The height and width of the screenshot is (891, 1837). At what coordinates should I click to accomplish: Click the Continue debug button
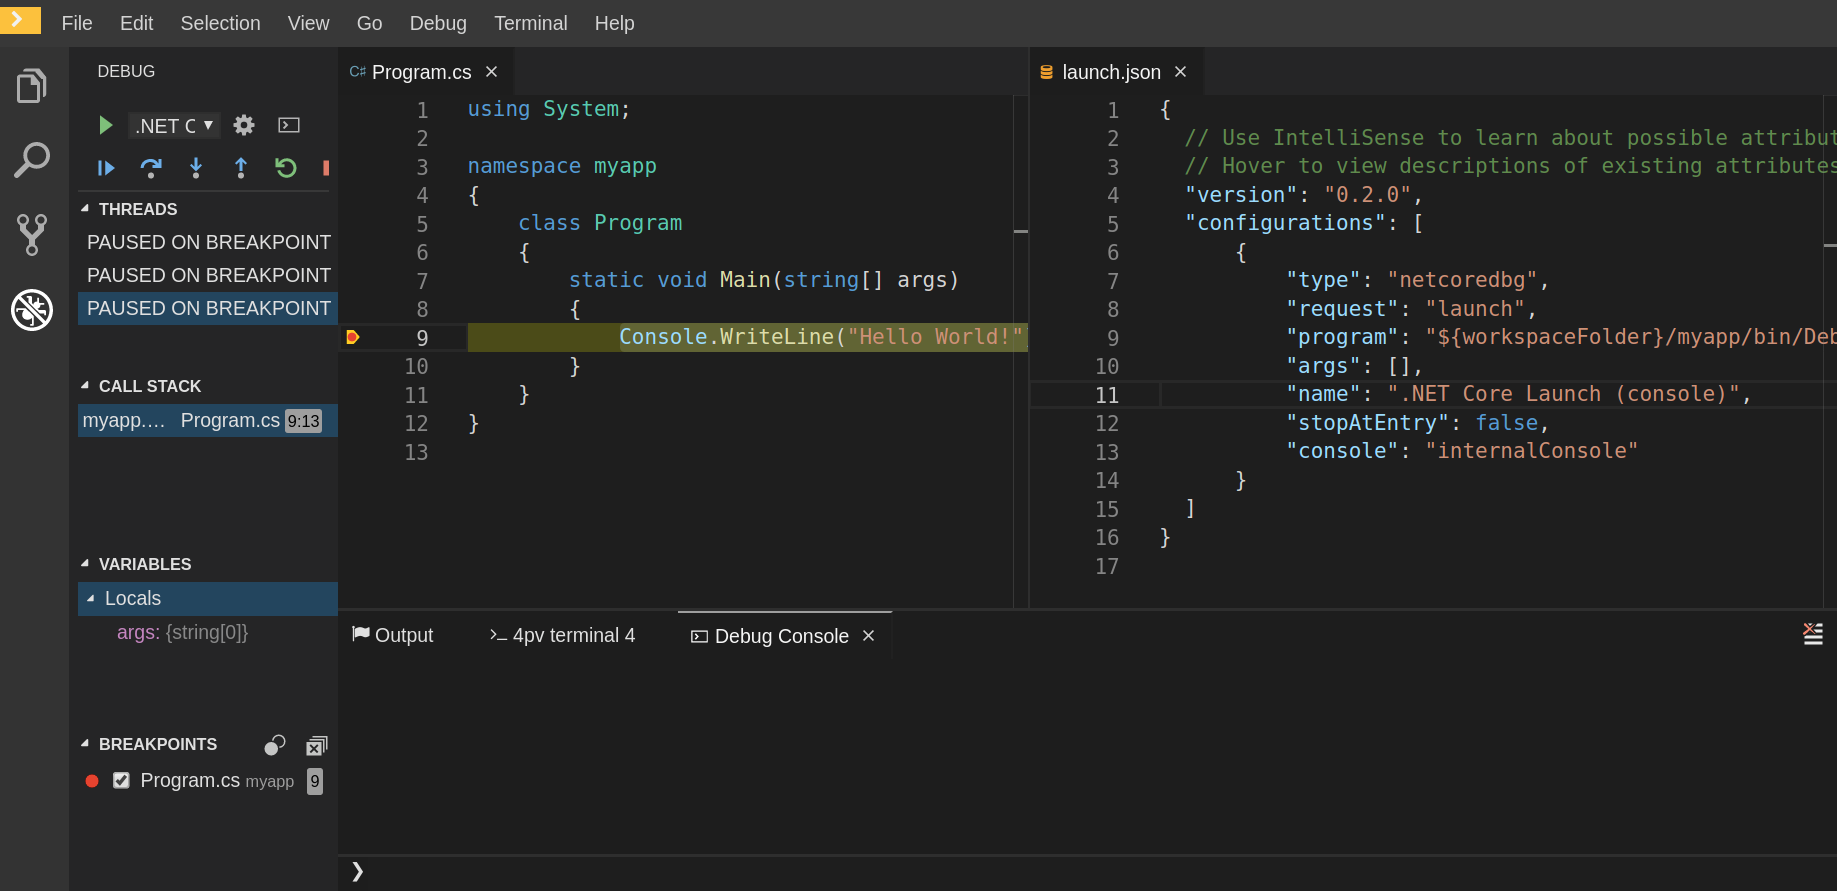(106, 168)
